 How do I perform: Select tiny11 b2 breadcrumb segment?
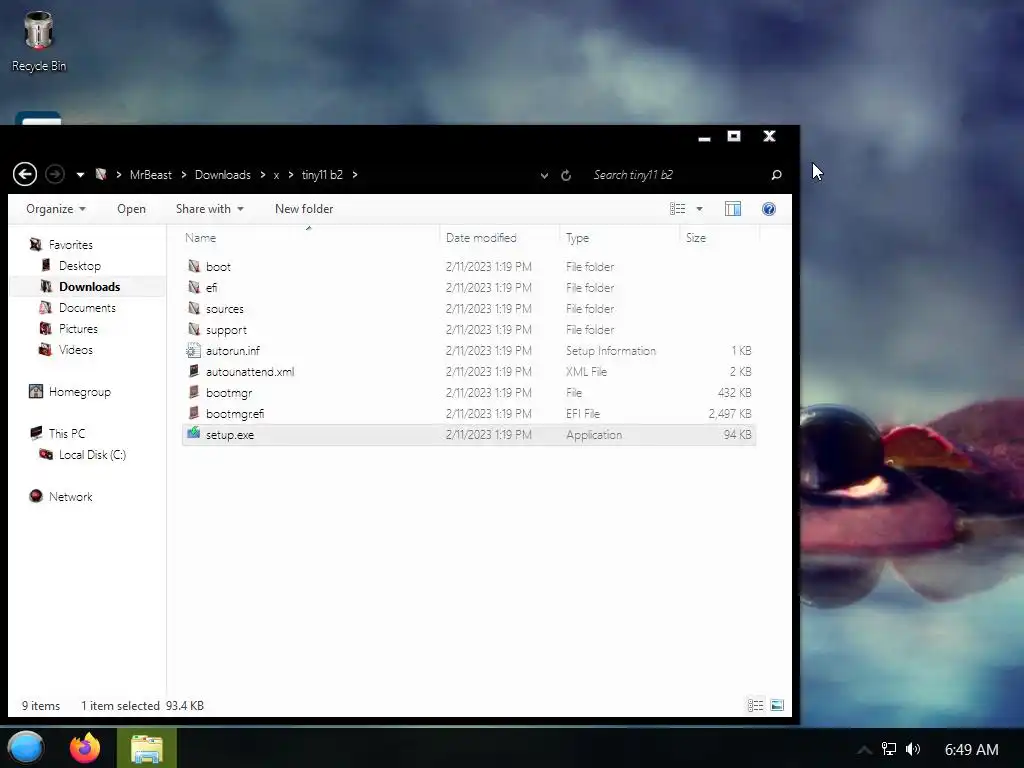(x=322, y=175)
